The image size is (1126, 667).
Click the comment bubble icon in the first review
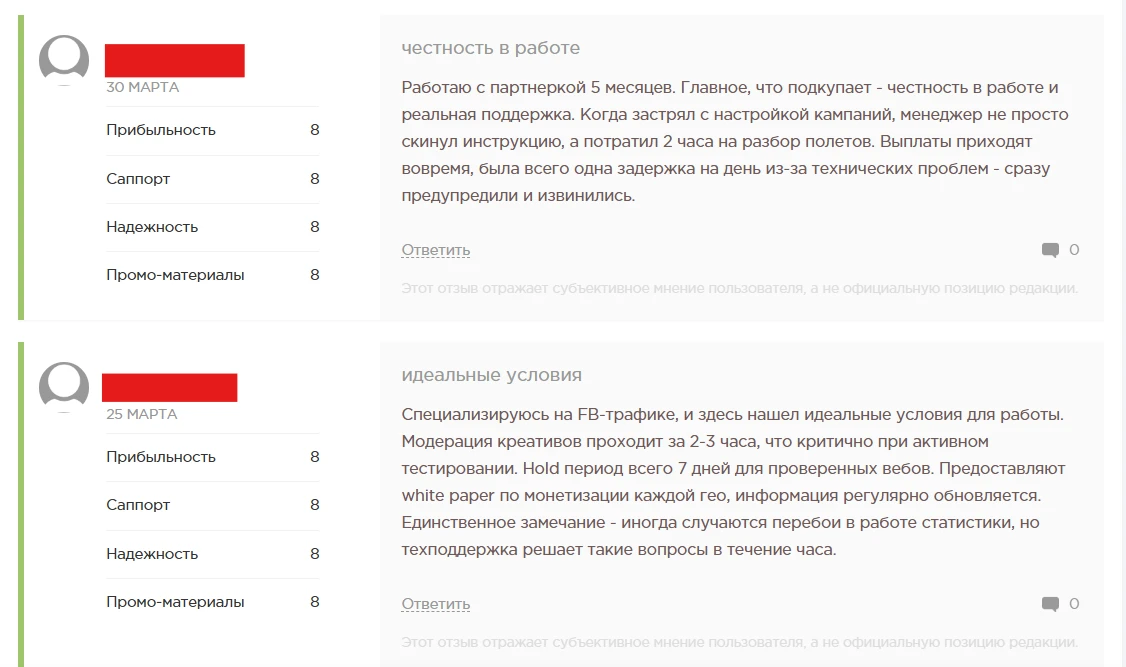1050,250
